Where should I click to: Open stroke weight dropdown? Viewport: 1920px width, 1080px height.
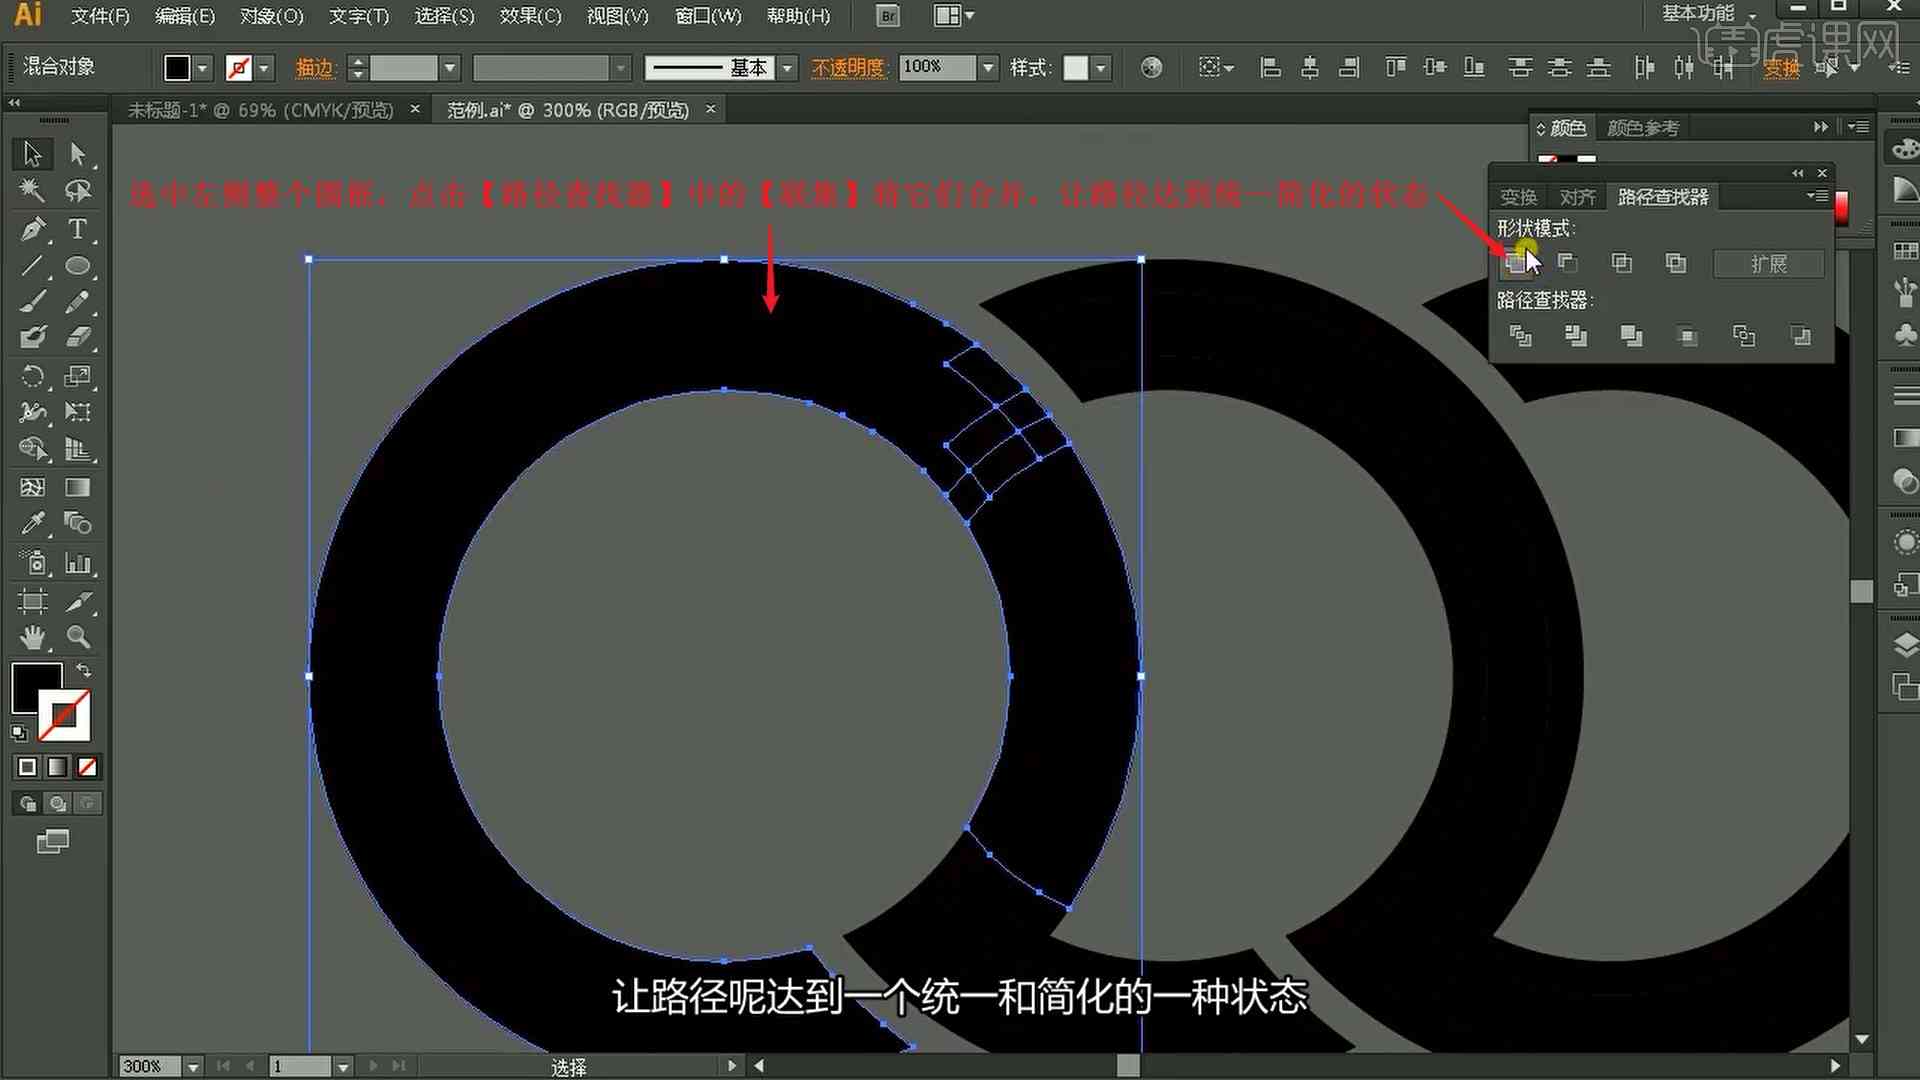(x=450, y=68)
